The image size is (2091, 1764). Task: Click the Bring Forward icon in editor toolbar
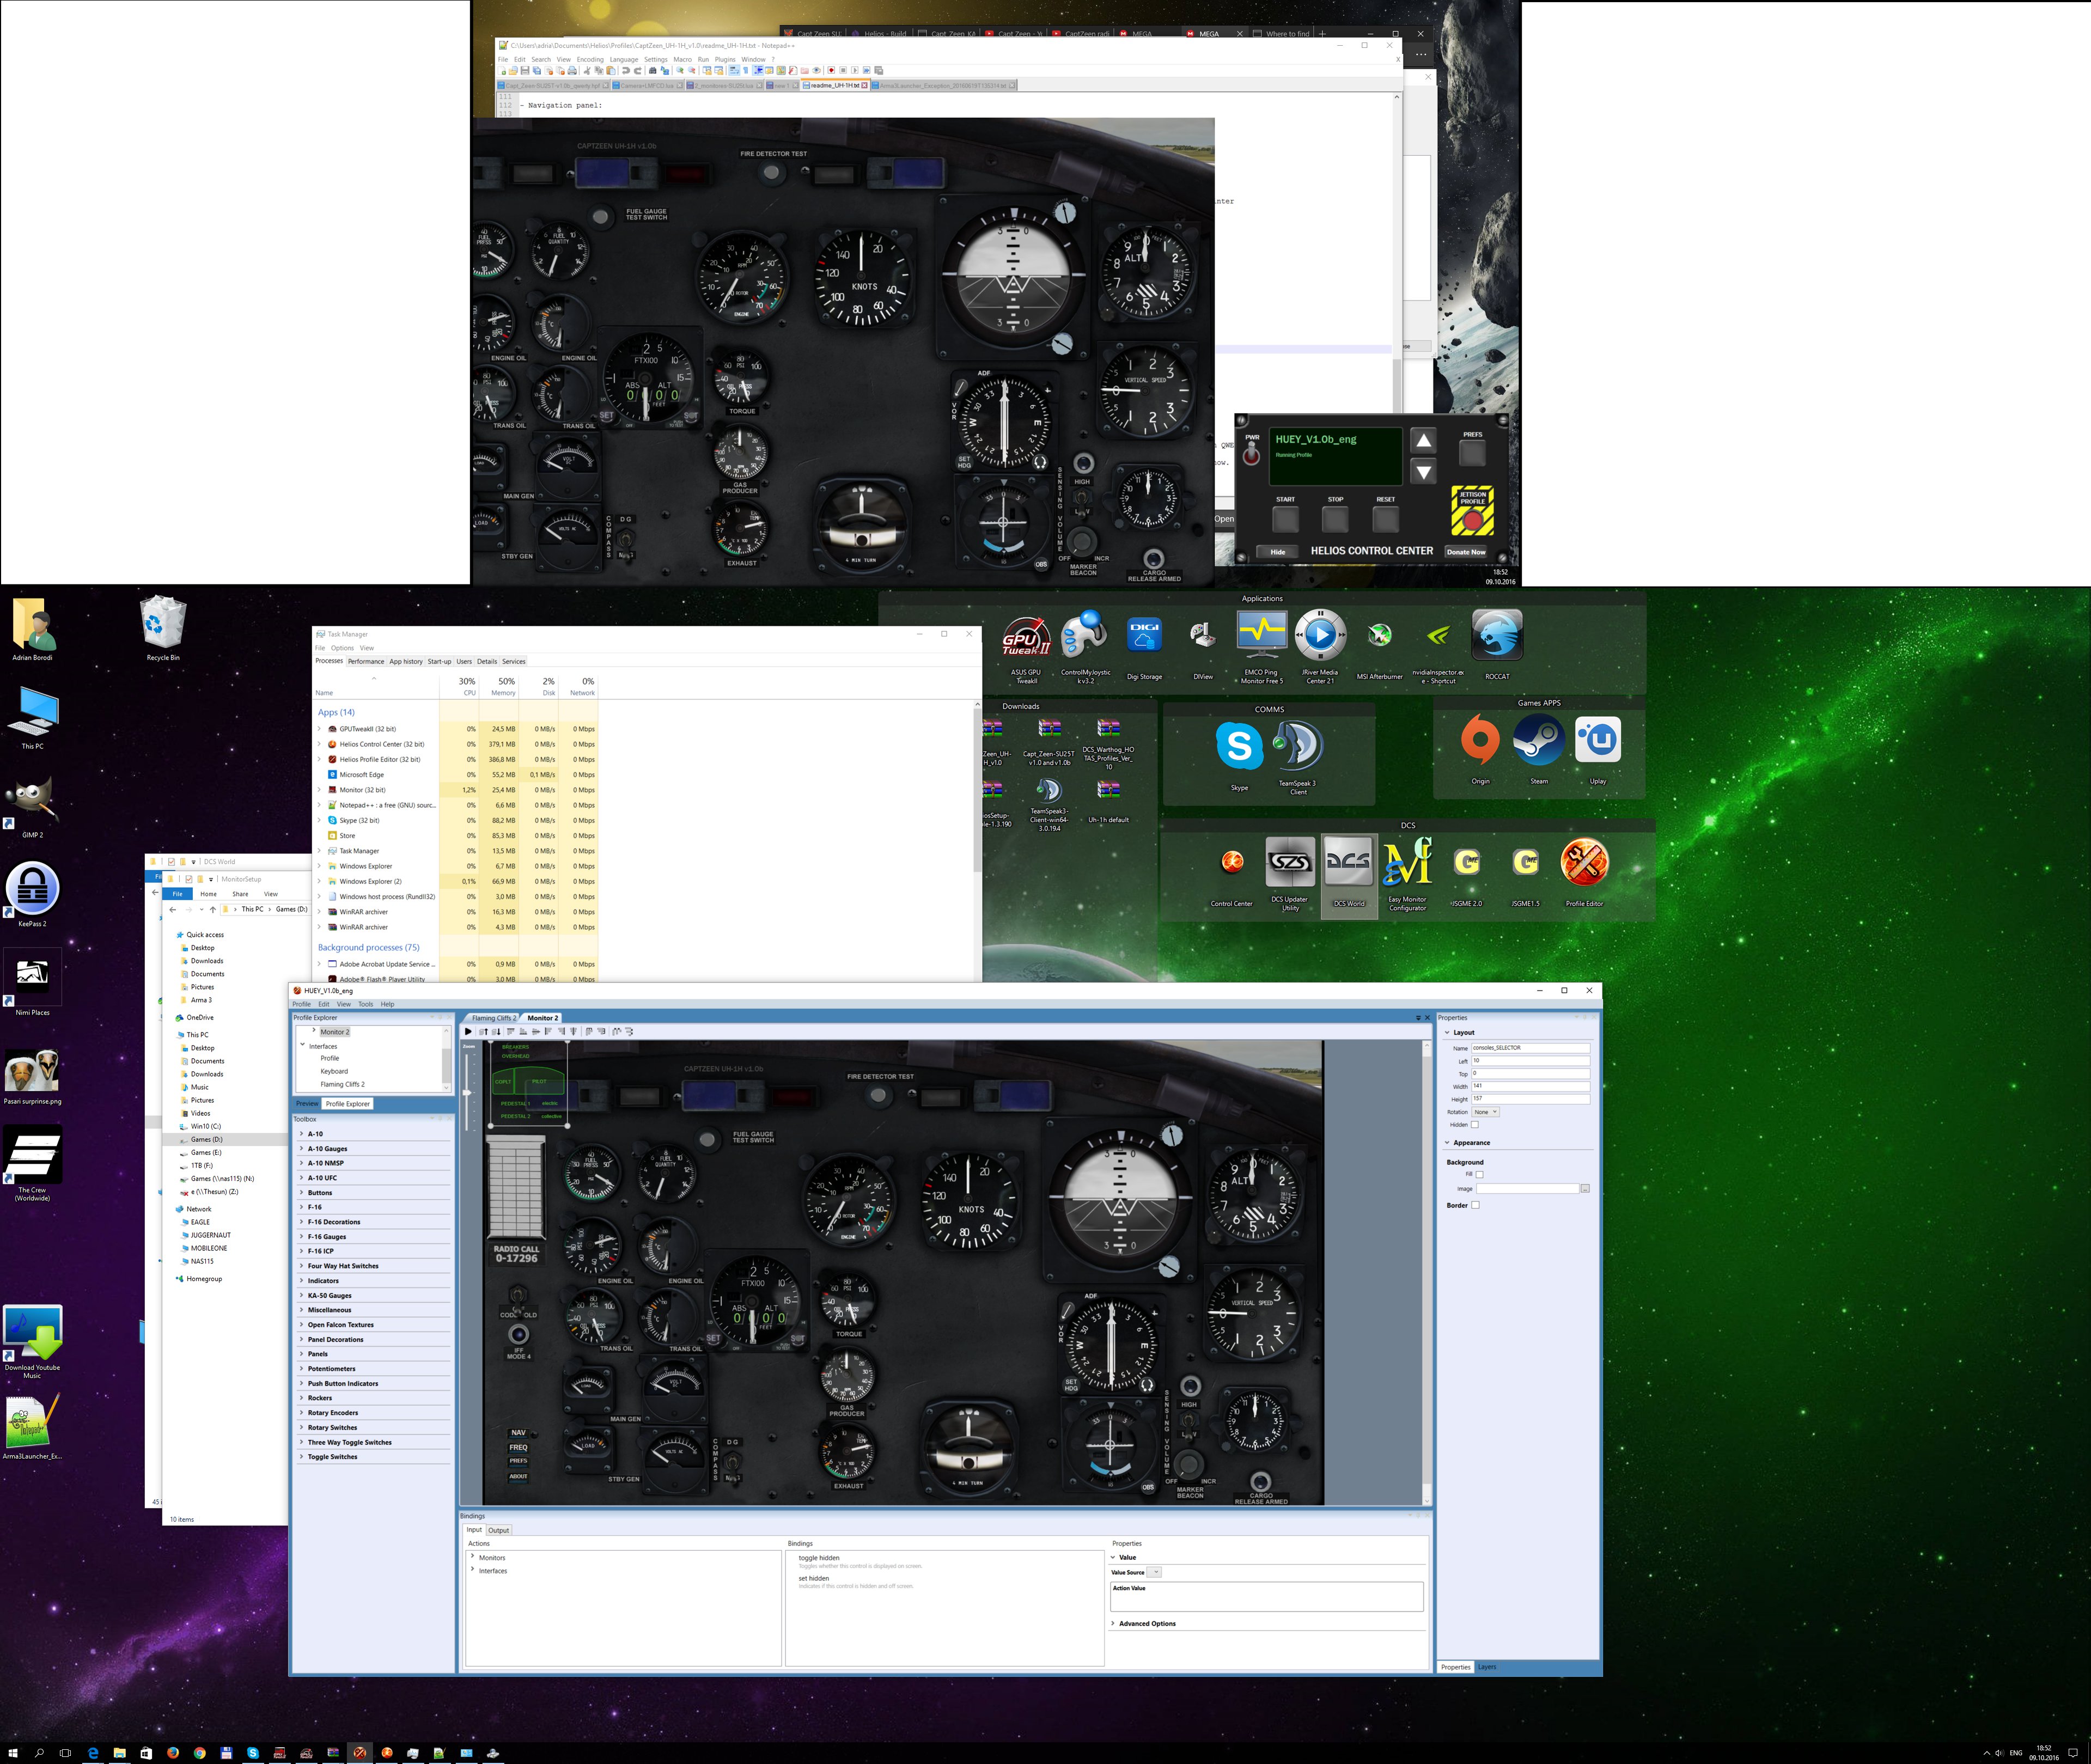point(484,1031)
